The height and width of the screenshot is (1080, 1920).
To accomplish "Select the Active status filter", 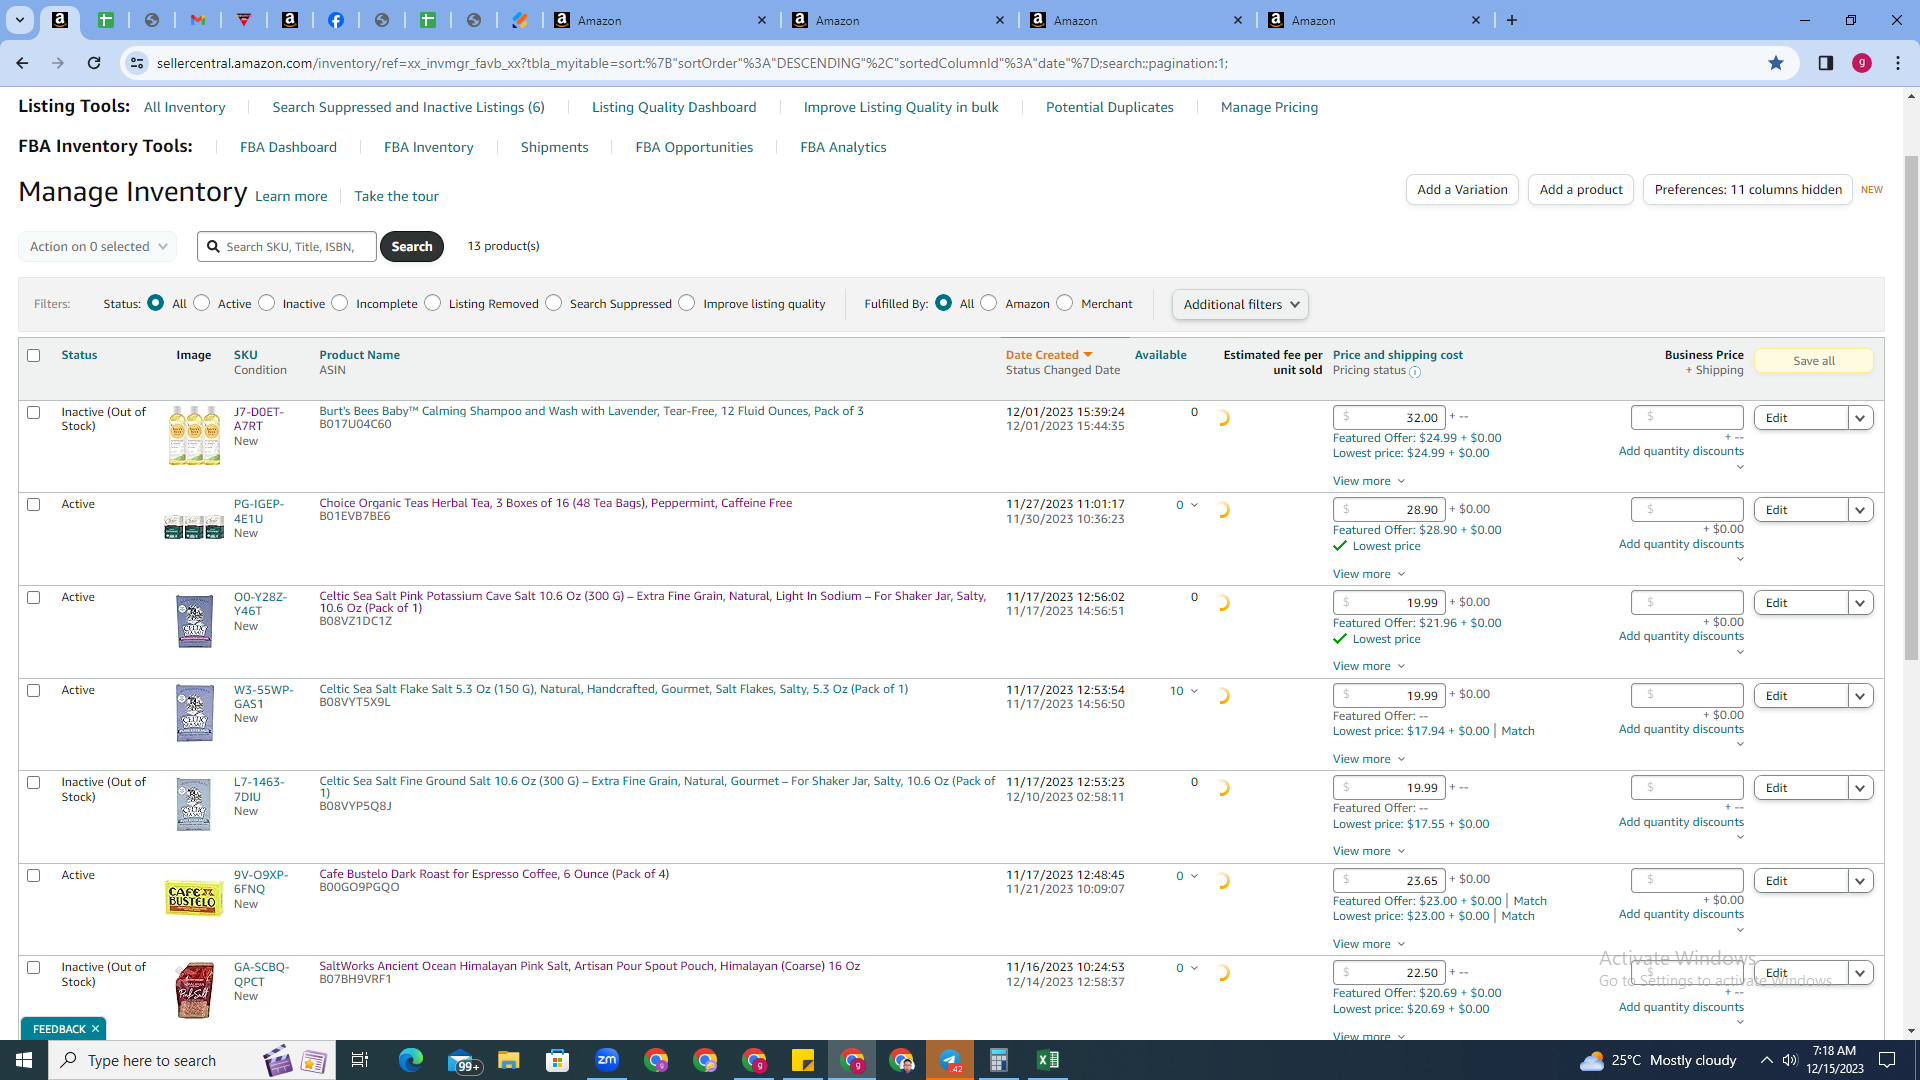I will point(202,303).
